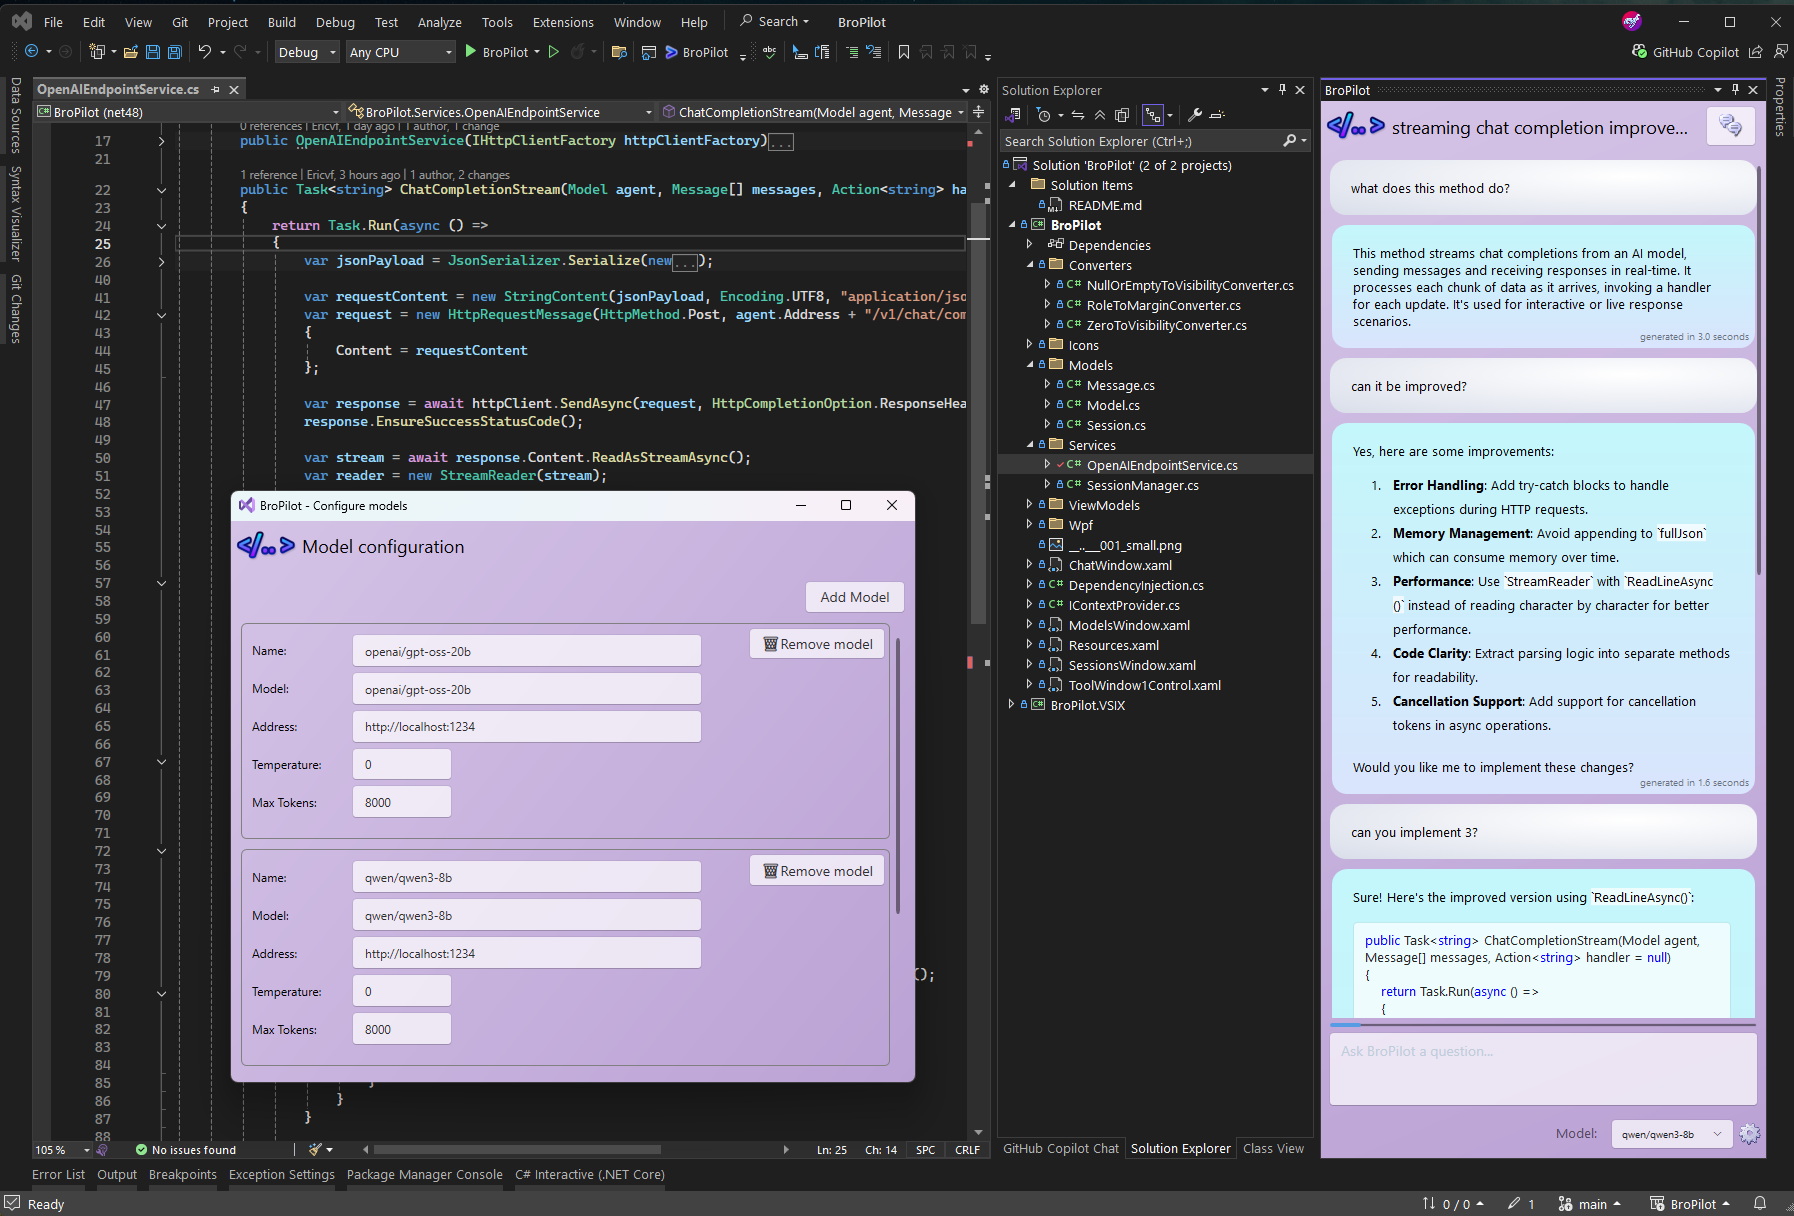Open Package Manager Console tab

425,1175
